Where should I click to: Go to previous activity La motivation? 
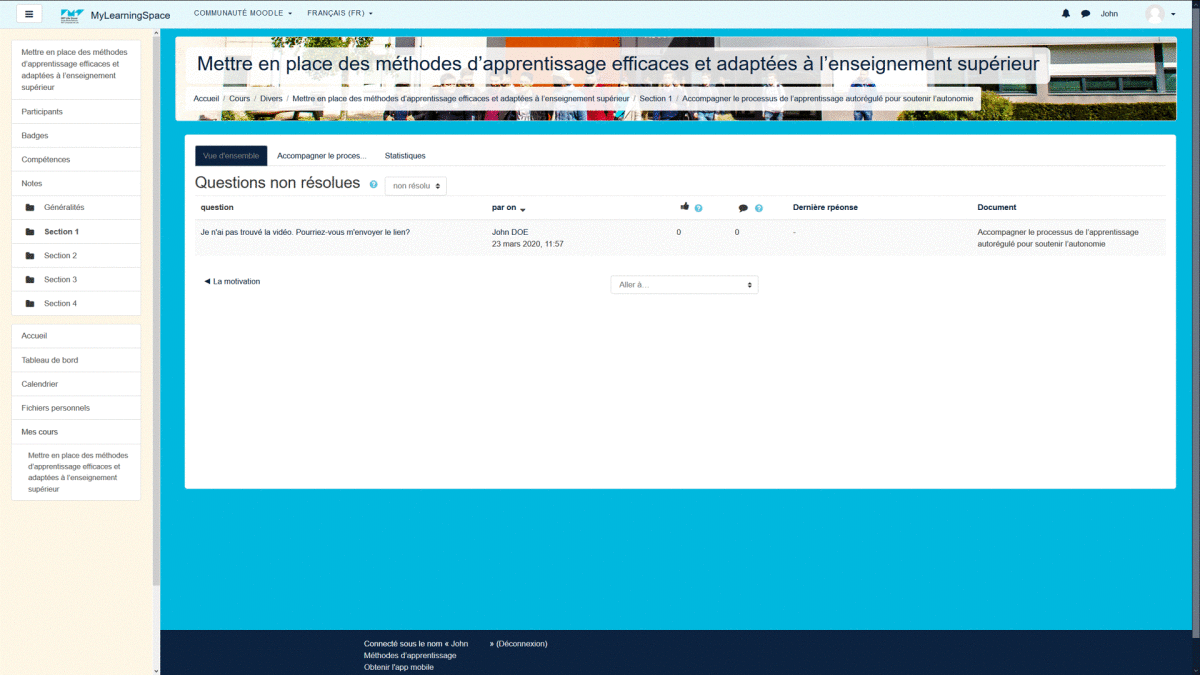tap(232, 282)
